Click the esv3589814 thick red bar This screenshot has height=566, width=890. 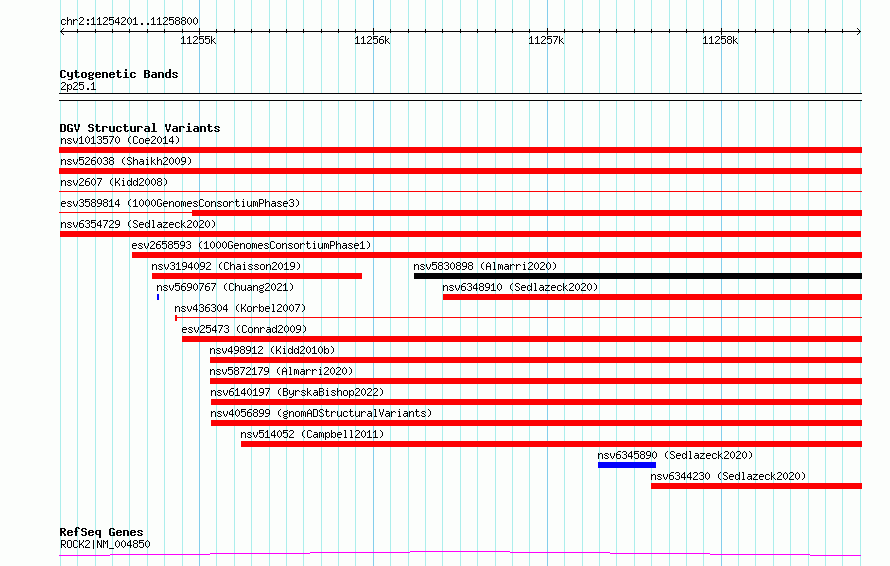527,213
